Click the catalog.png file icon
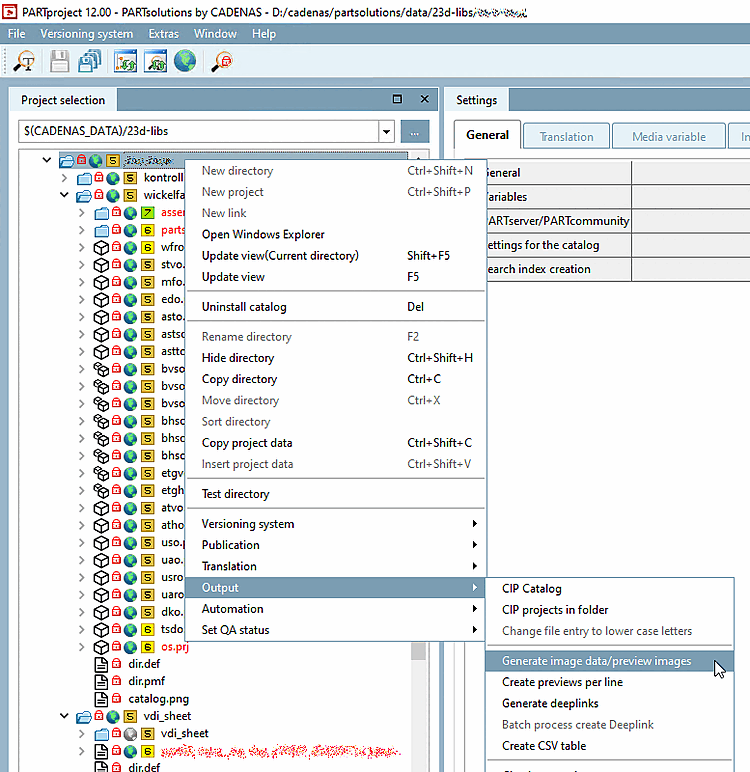Viewport: 750px width, 772px height. tap(100, 698)
